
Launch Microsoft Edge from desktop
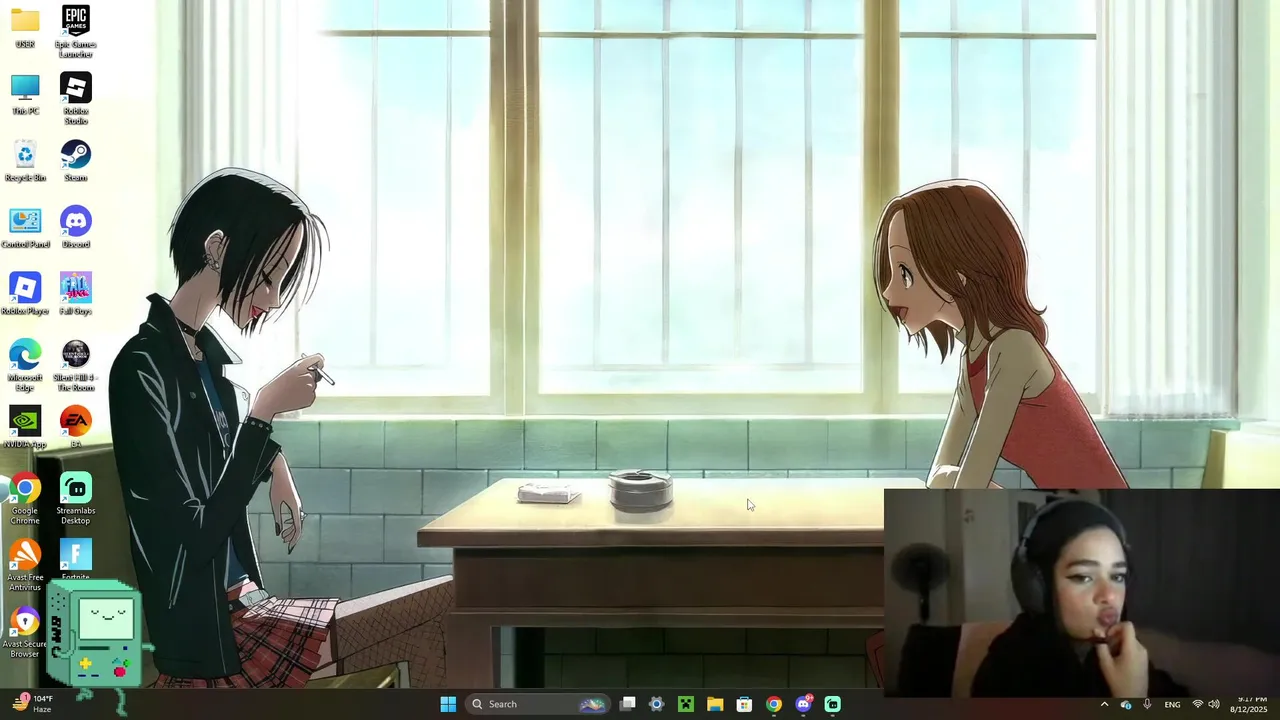[25, 365]
